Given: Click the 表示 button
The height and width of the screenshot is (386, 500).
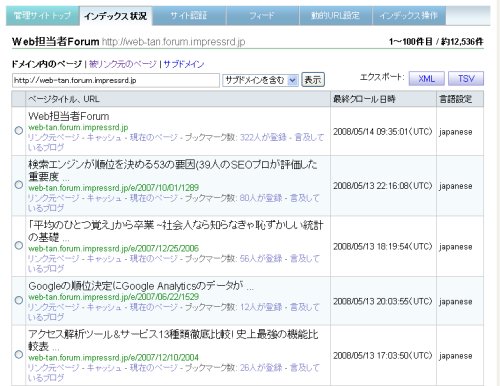Looking at the screenshot, I should (x=313, y=80).
